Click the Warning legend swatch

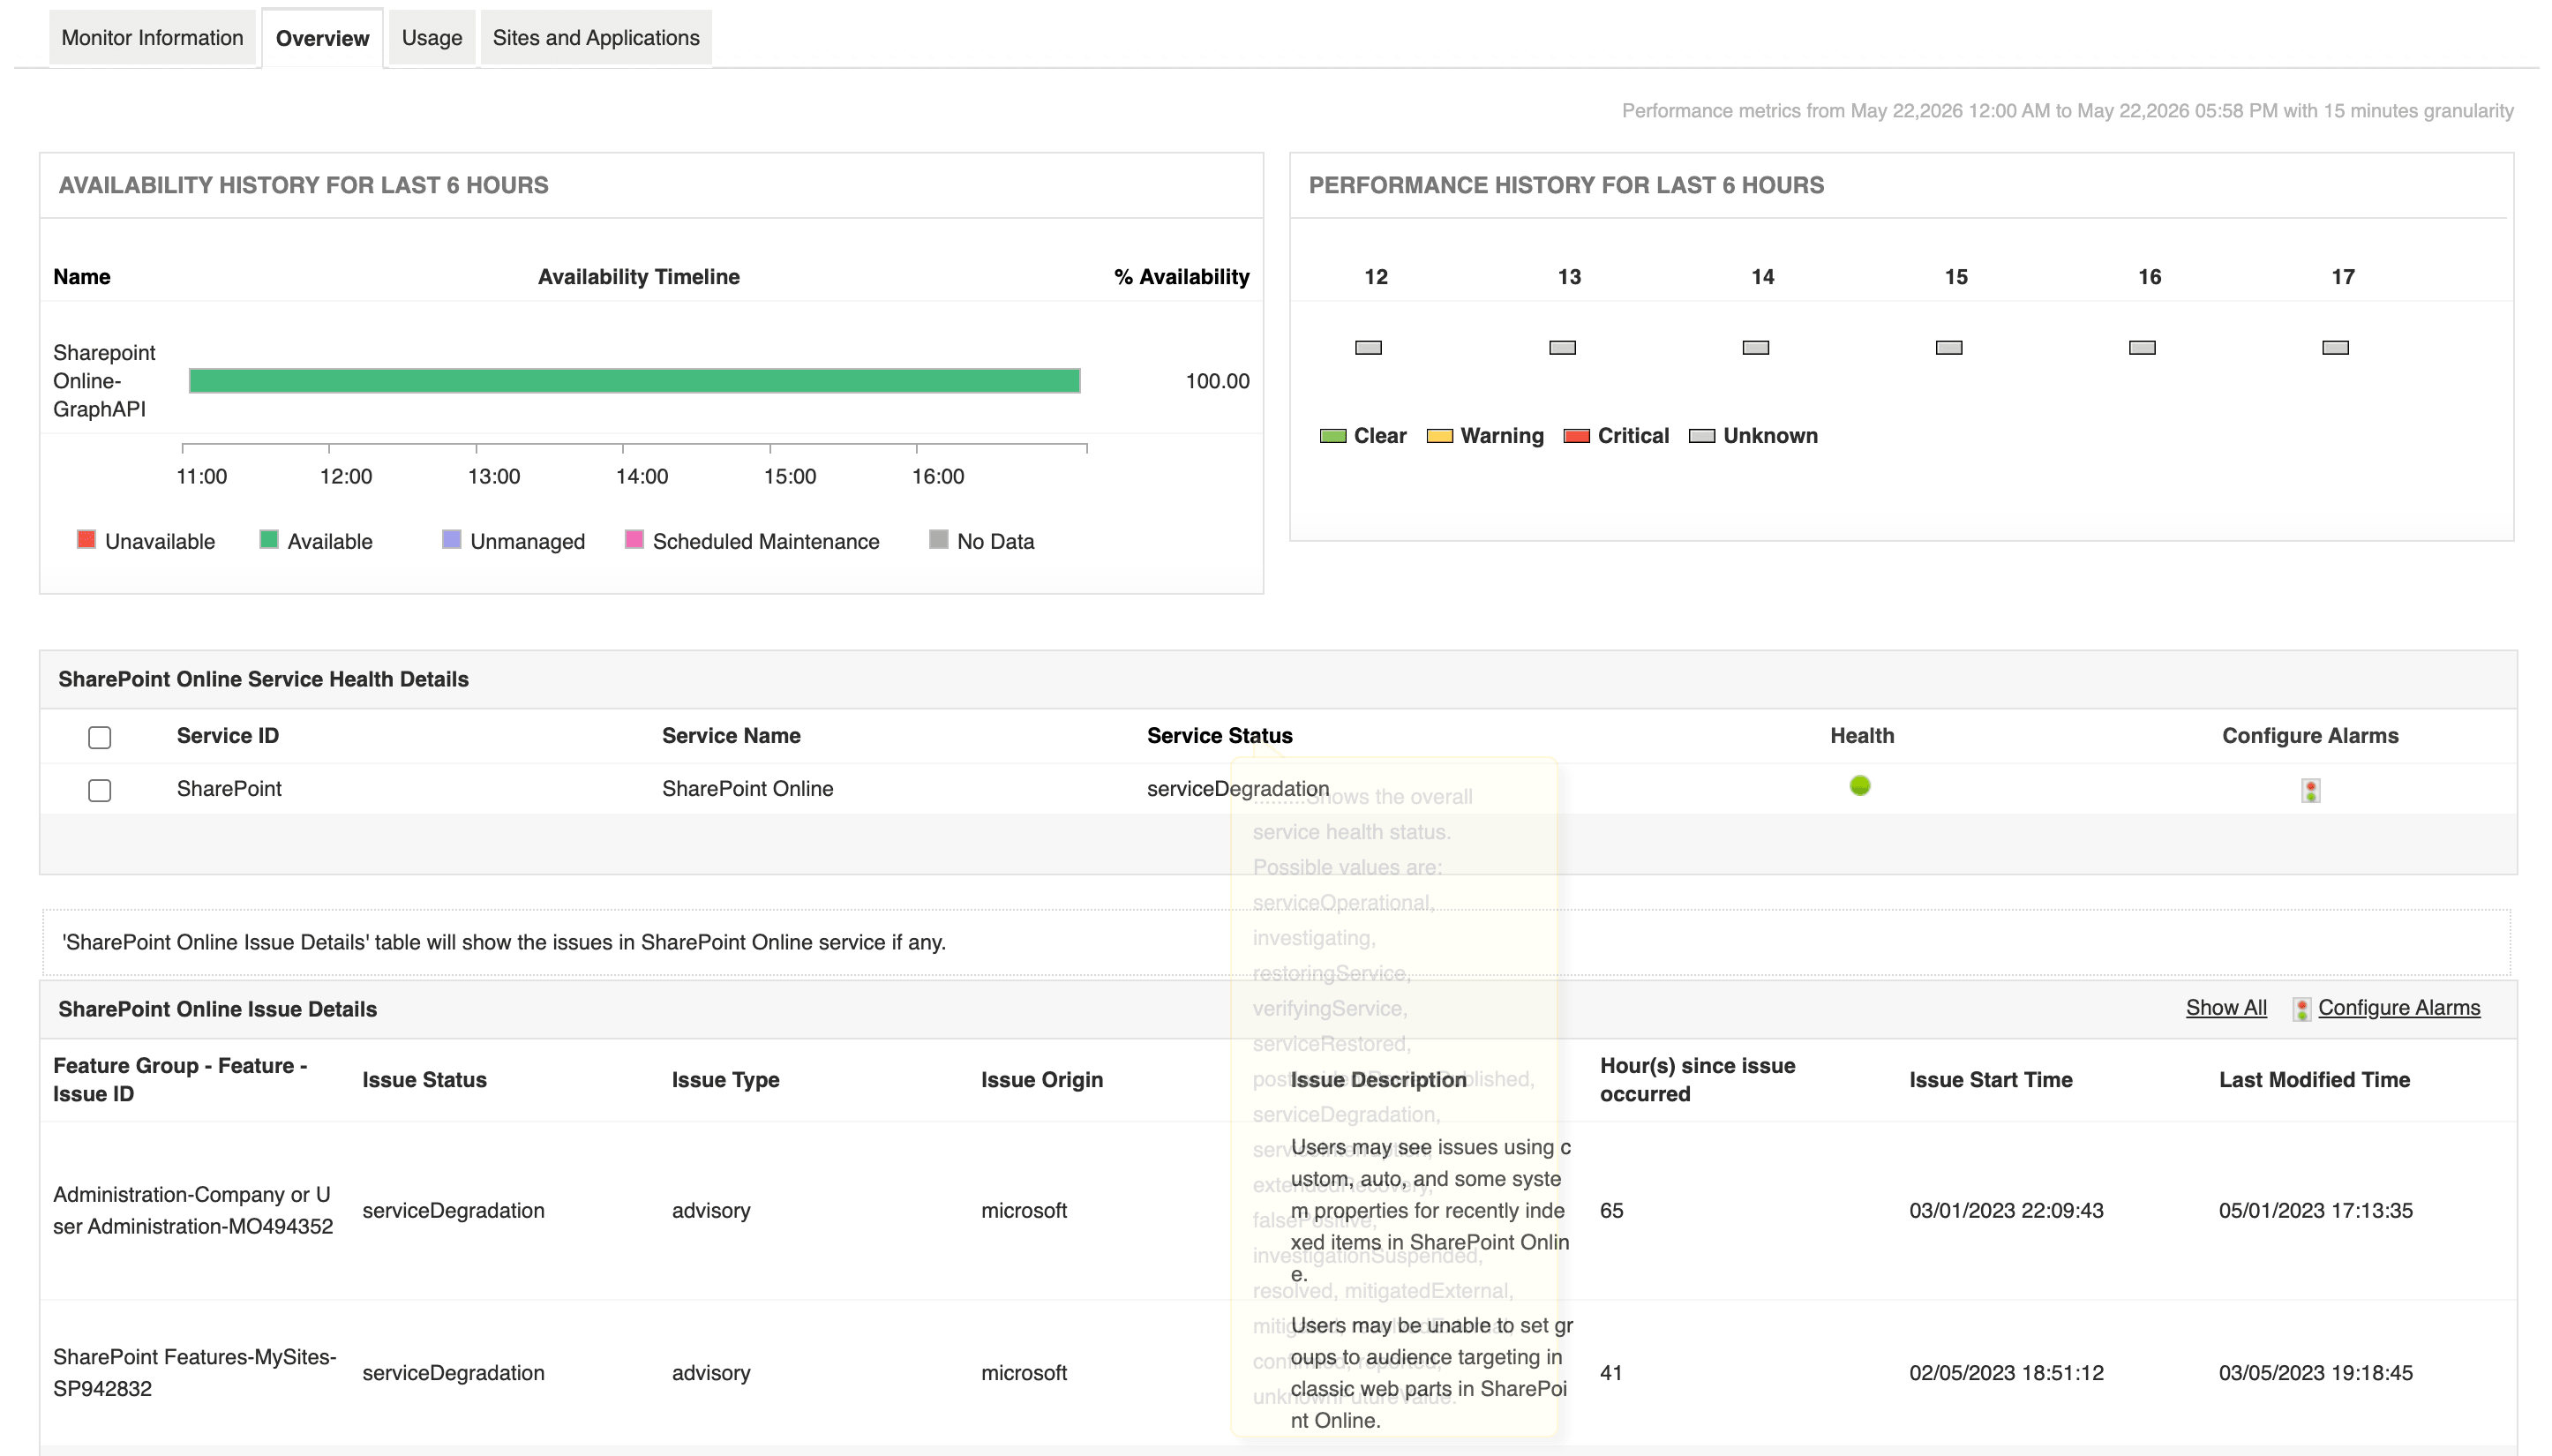[x=1440, y=436]
